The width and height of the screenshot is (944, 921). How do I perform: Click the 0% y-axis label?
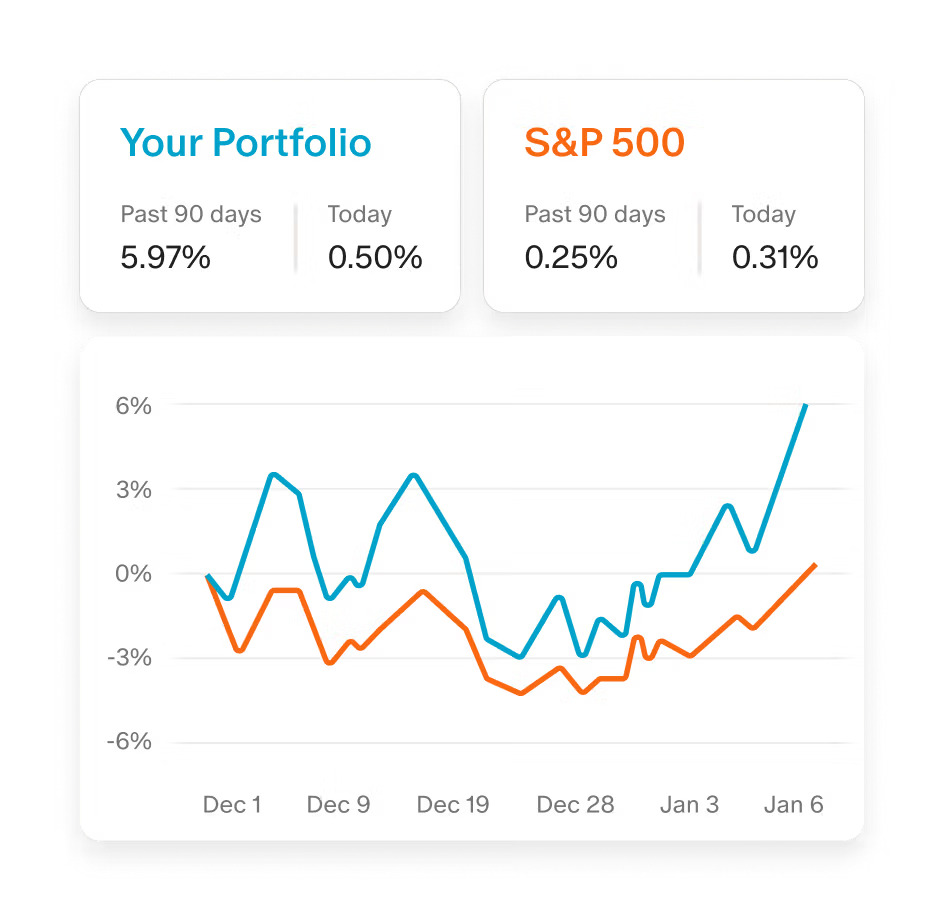(x=133, y=574)
